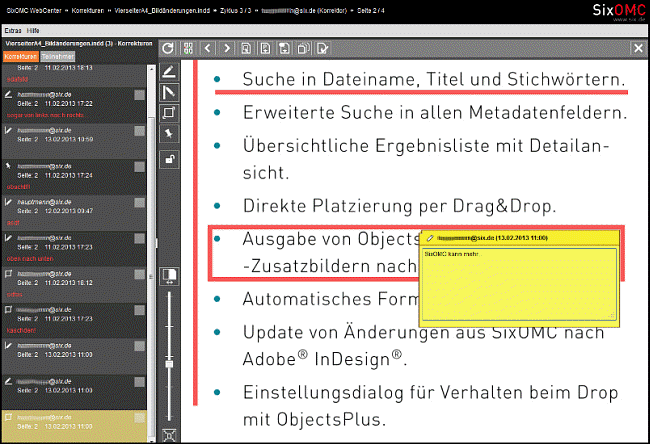Click the yellow note header with date 13.02.2013 11:00
The width and height of the screenshot is (650, 444).
(x=519, y=238)
